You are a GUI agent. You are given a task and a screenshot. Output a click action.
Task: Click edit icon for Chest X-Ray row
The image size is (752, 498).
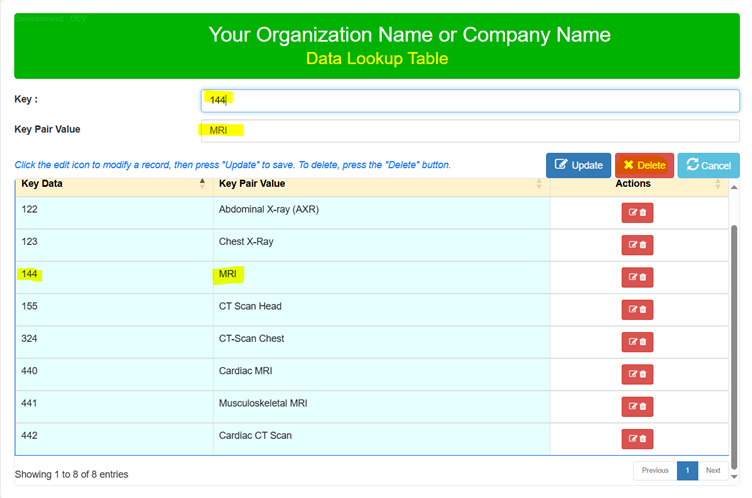637,245
